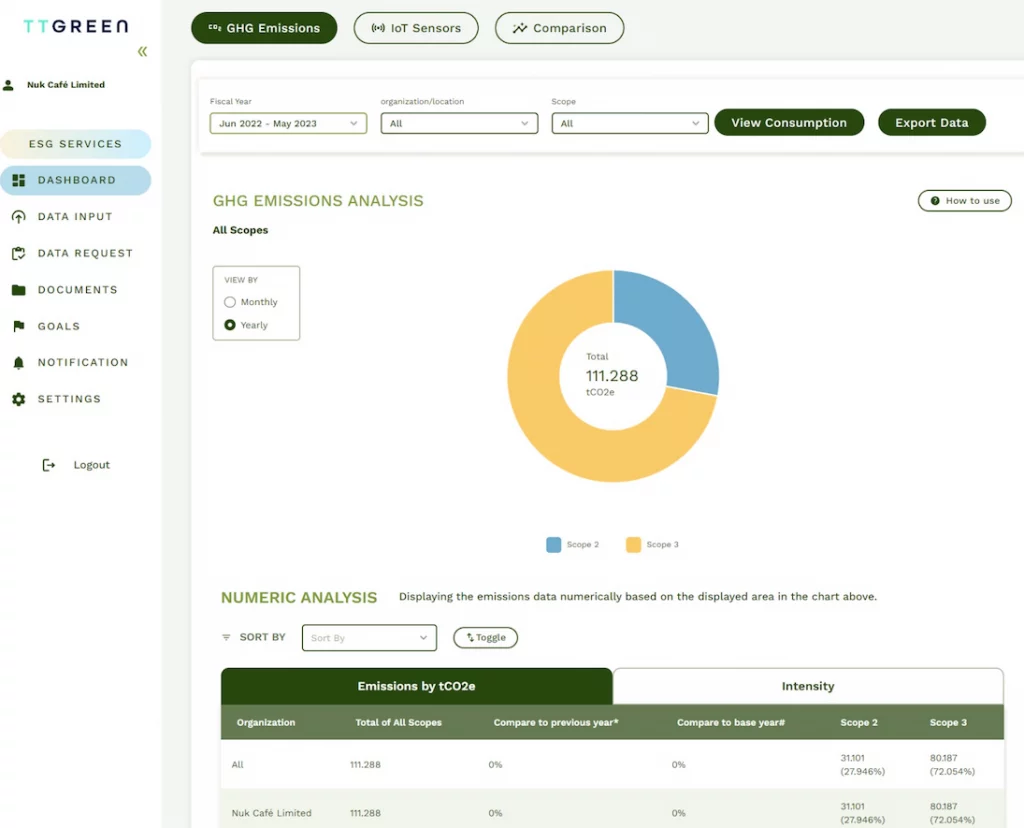Click the Settings gear icon
The width and height of the screenshot is (1024, 828).
(x=18, y=399)
